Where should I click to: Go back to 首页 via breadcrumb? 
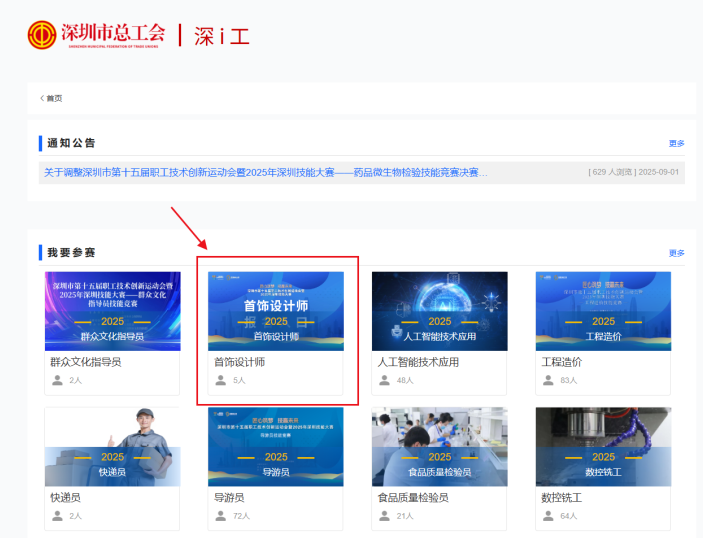tap(51, 98)
